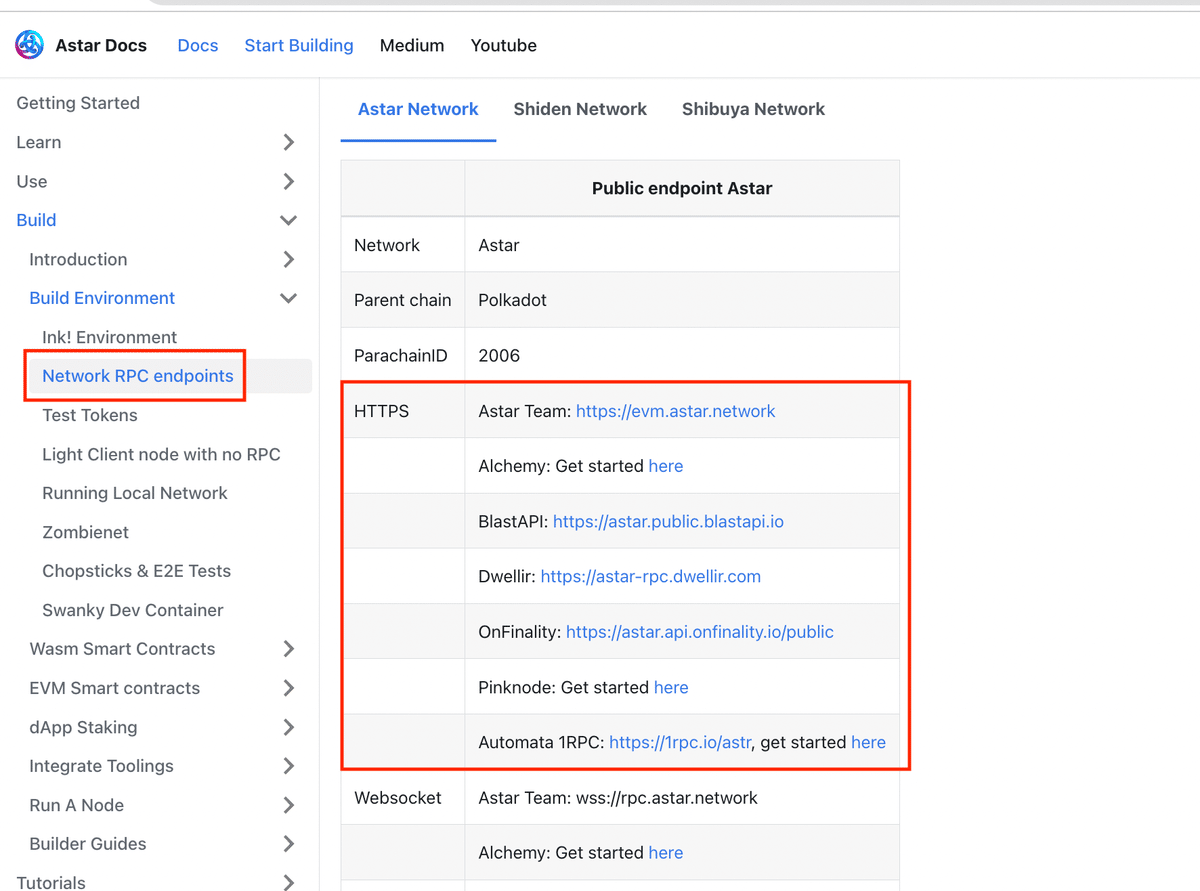Open Build Environment sidebar item
Viewport: 1200px width, 891px height.
click(102, 298)
